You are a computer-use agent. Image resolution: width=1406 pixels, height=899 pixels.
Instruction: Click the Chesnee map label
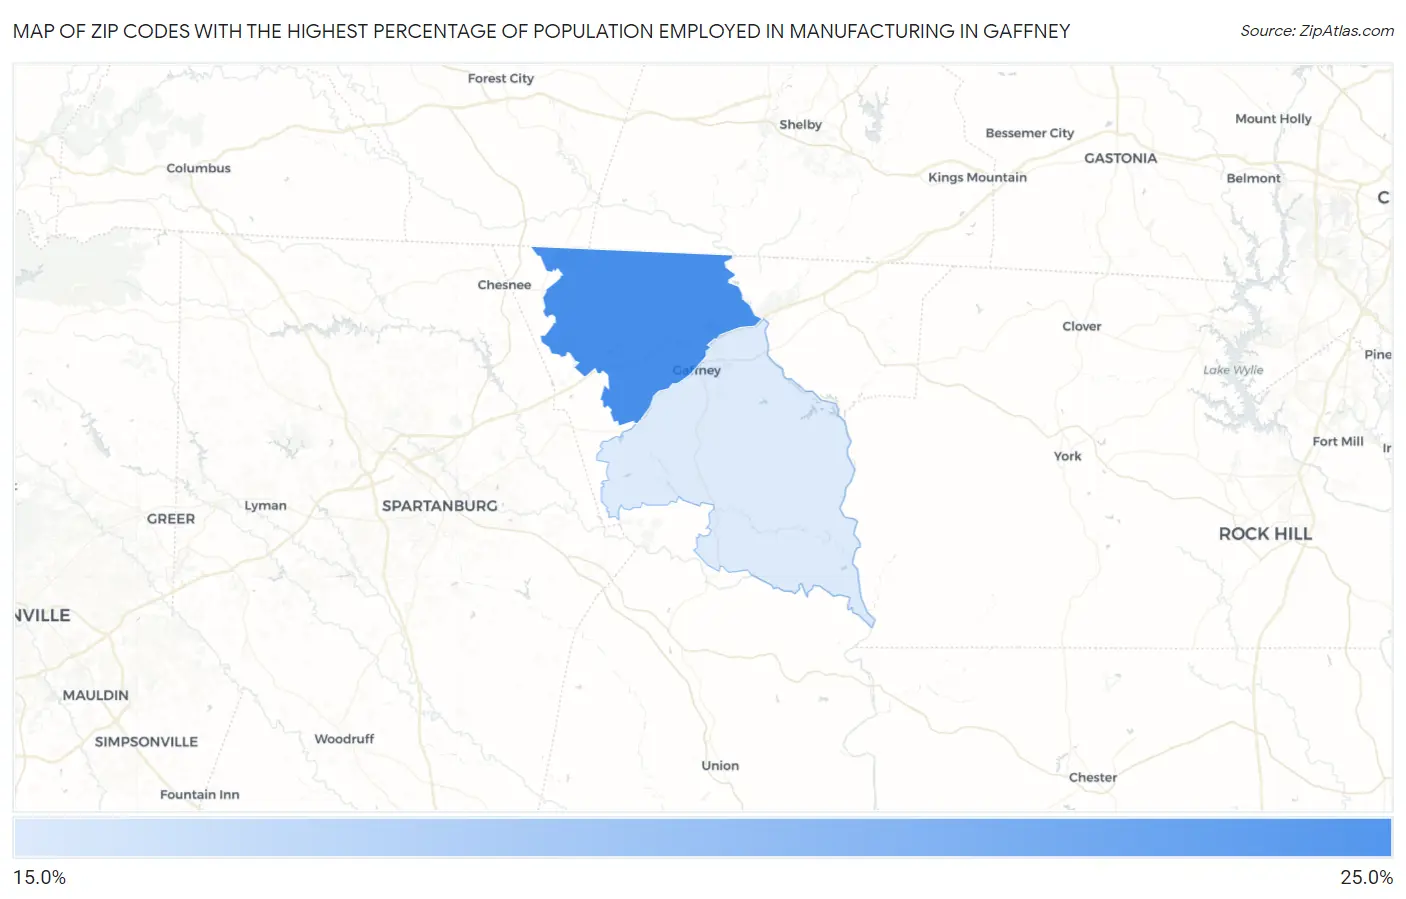coord(504,285)
